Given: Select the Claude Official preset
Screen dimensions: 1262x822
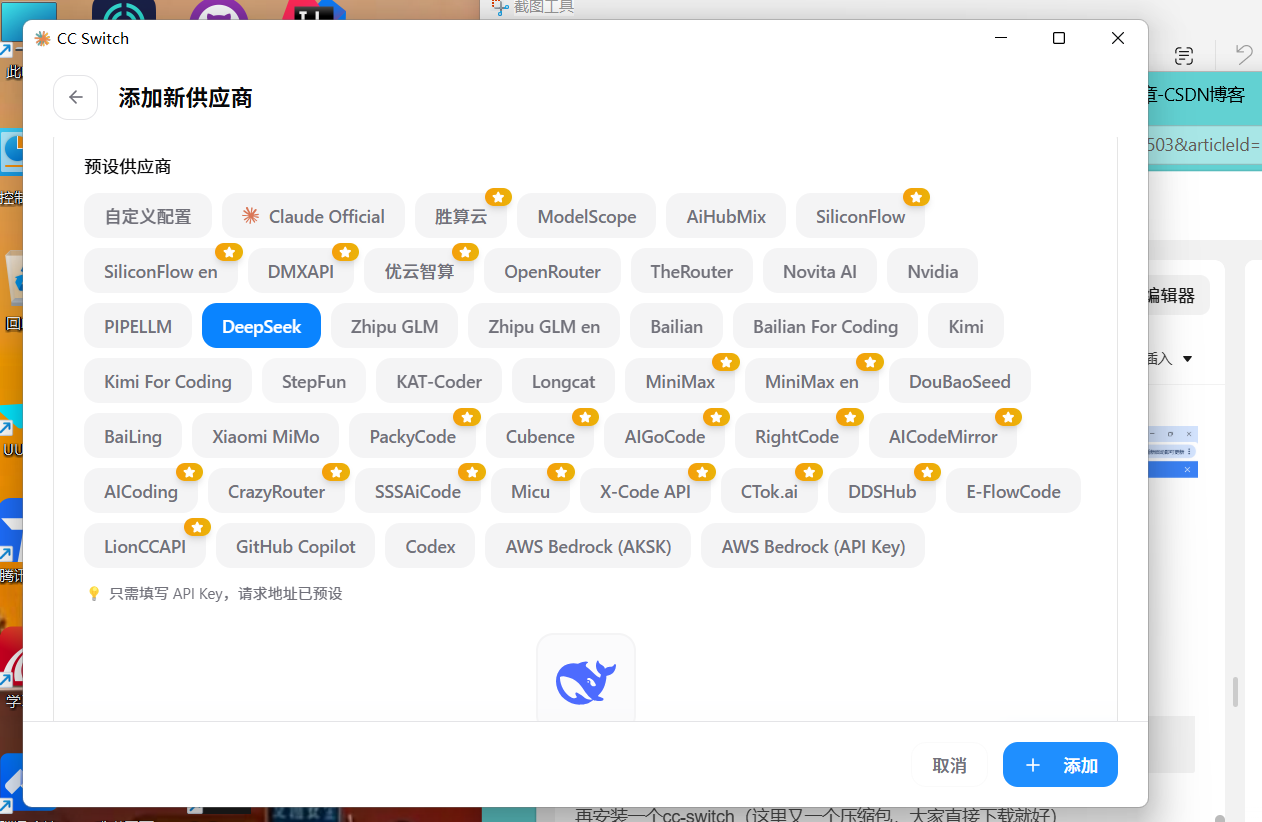Looking at the screenshot, I should pos(313,216).
